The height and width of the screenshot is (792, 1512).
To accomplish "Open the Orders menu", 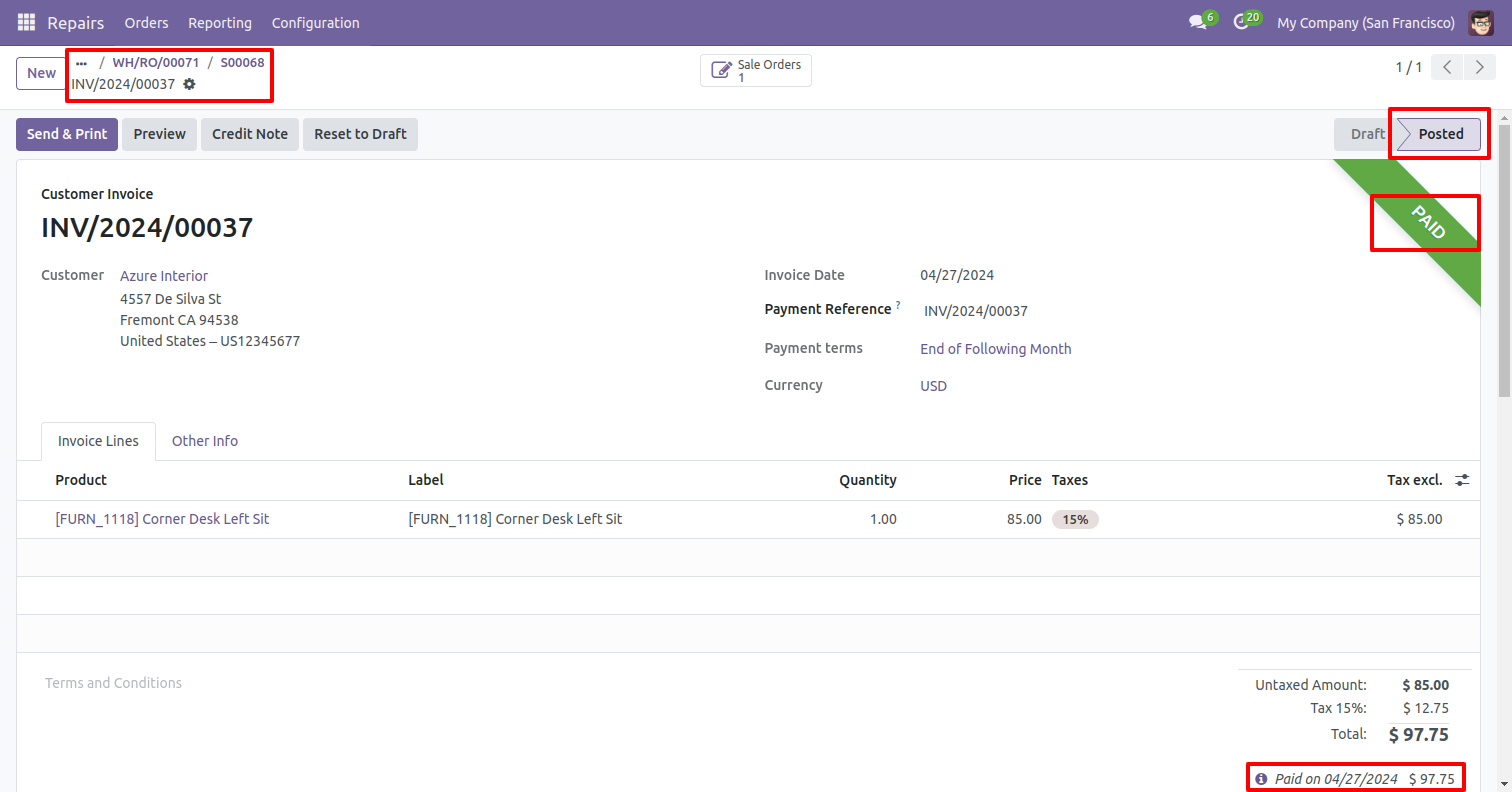I will point(147,22).
